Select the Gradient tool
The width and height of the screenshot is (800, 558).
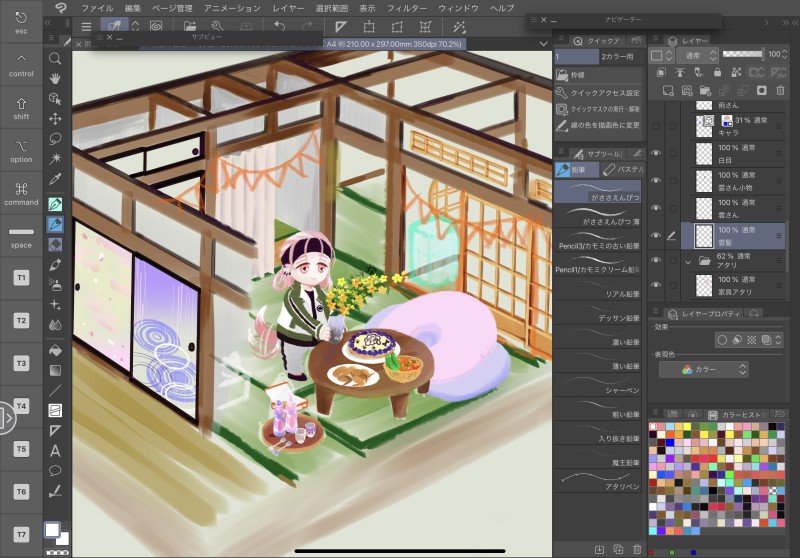point(55,370)
